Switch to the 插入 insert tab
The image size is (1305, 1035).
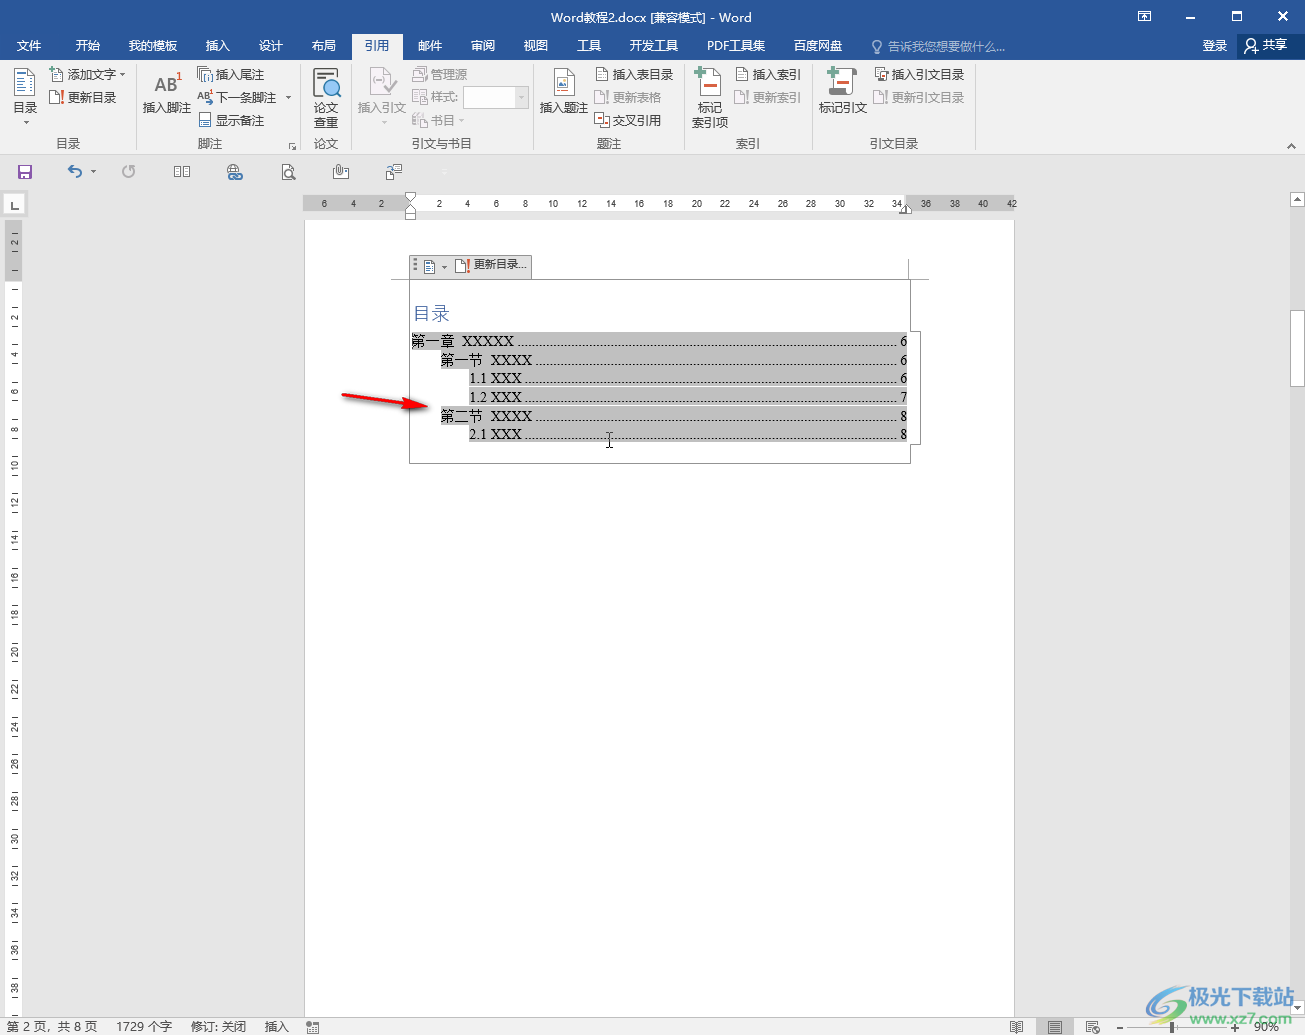[217, 46]
